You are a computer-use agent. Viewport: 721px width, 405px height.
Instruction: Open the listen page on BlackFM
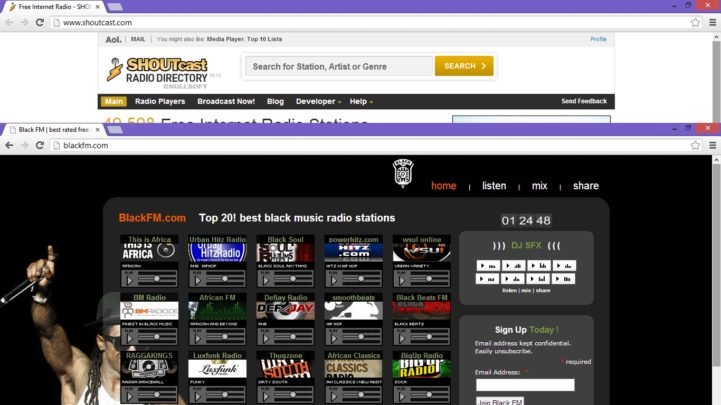click(494, 186)
